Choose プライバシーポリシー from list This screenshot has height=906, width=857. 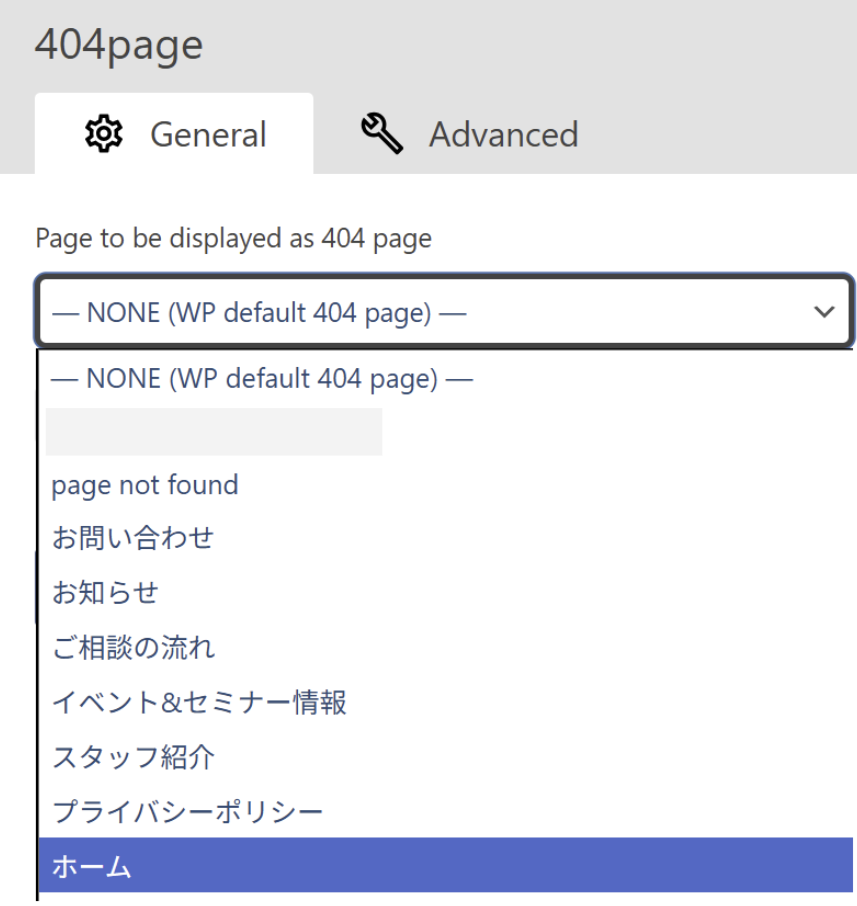pos(187,811)
